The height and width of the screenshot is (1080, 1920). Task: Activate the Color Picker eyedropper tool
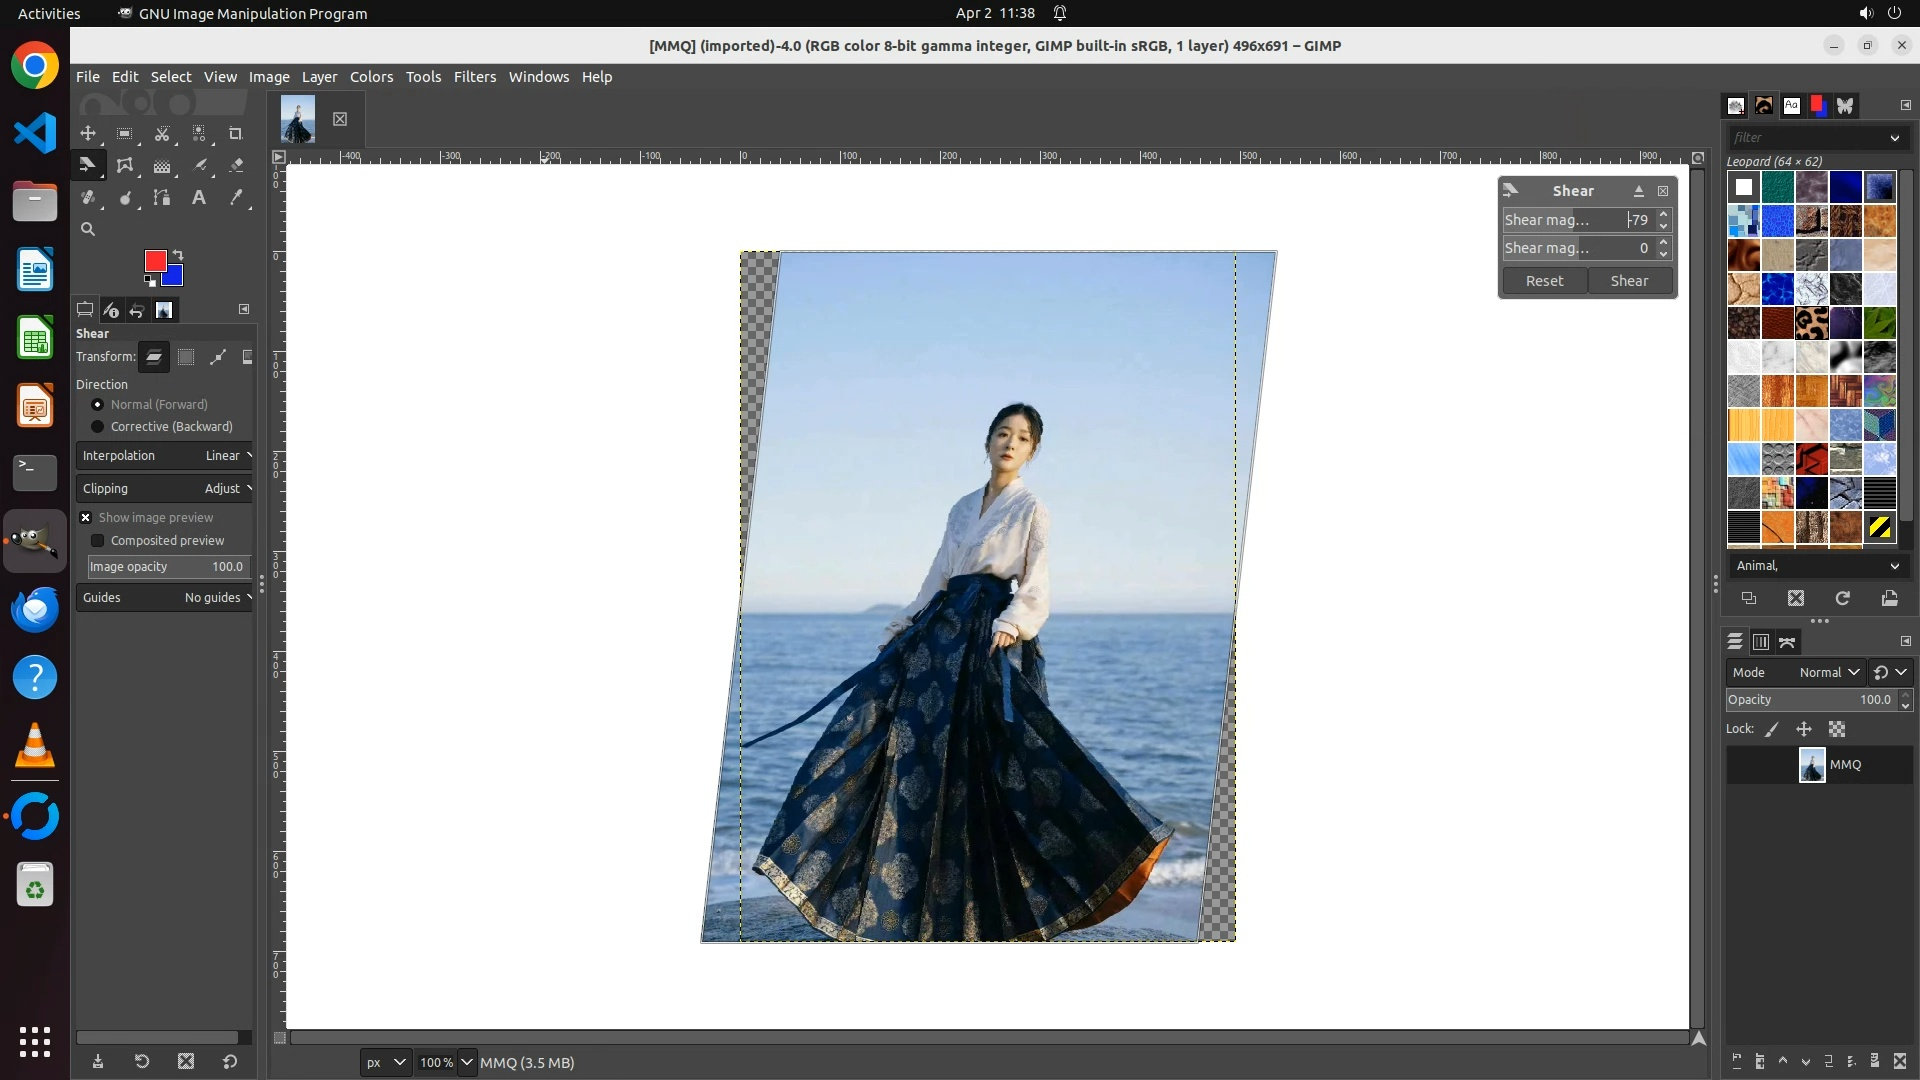pyautogui.click(x=236, y=198)
